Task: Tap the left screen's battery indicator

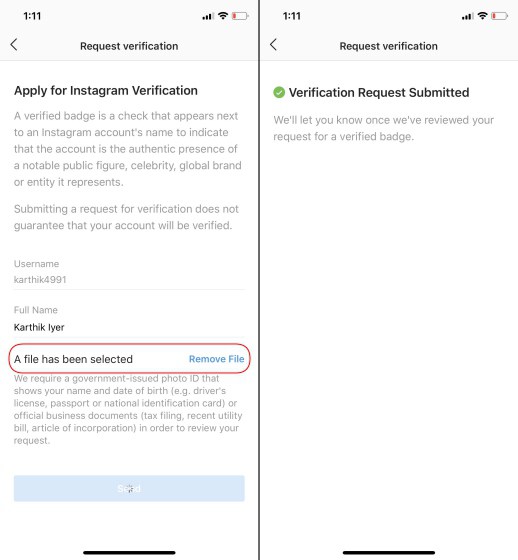Action: click(240, 16)
